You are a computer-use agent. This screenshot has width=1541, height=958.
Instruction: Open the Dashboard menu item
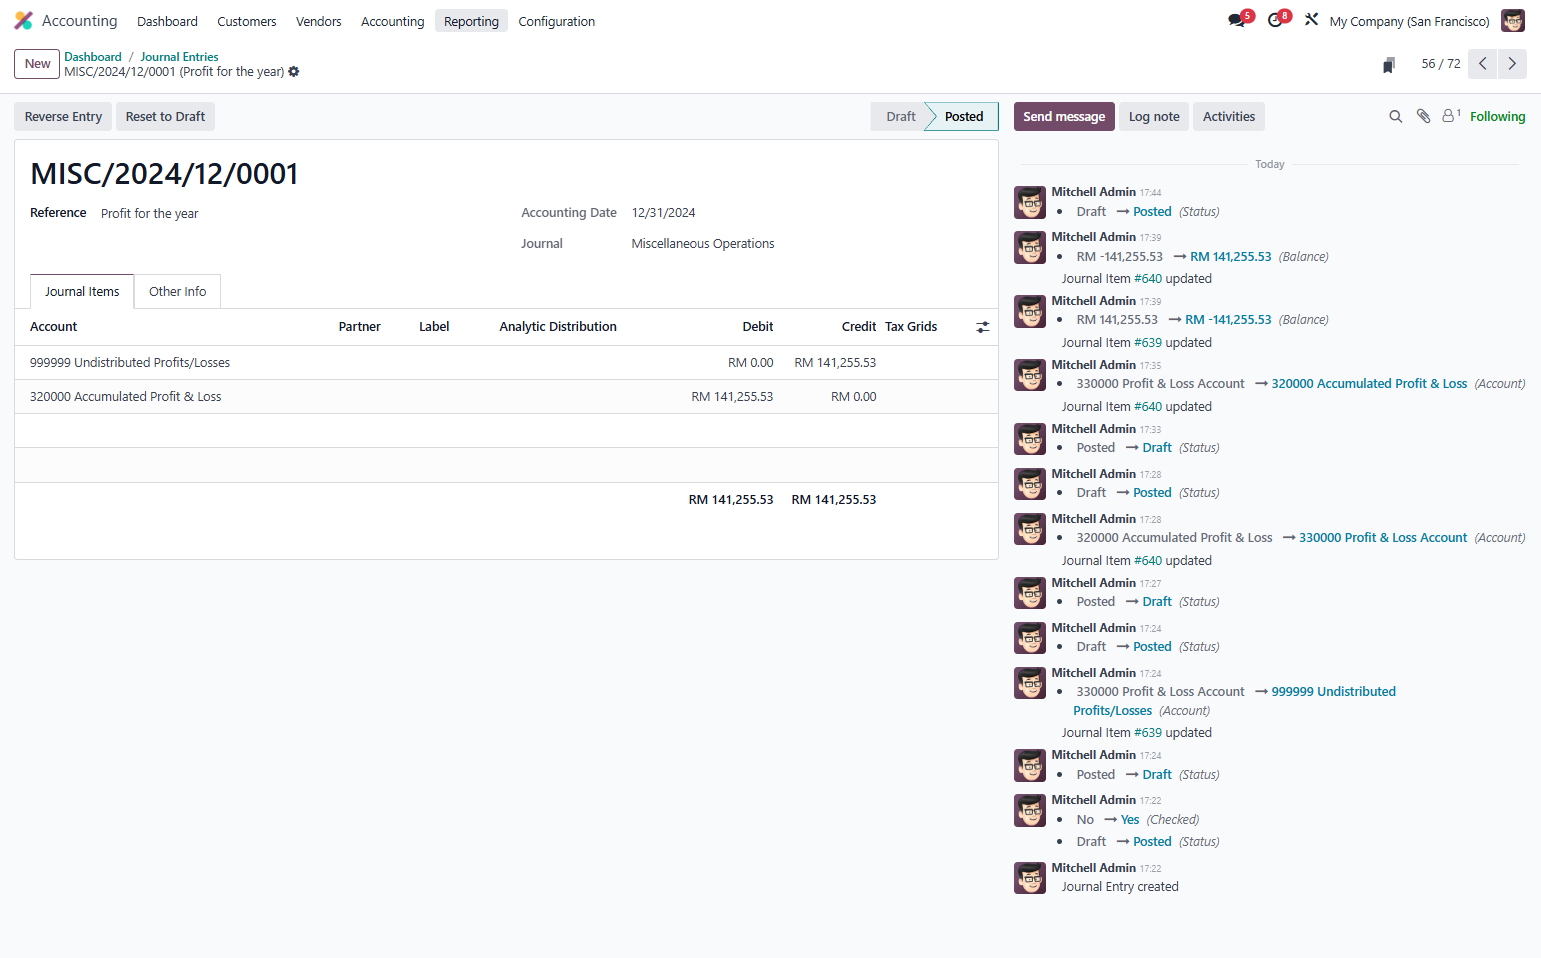[x=167, y=21]
